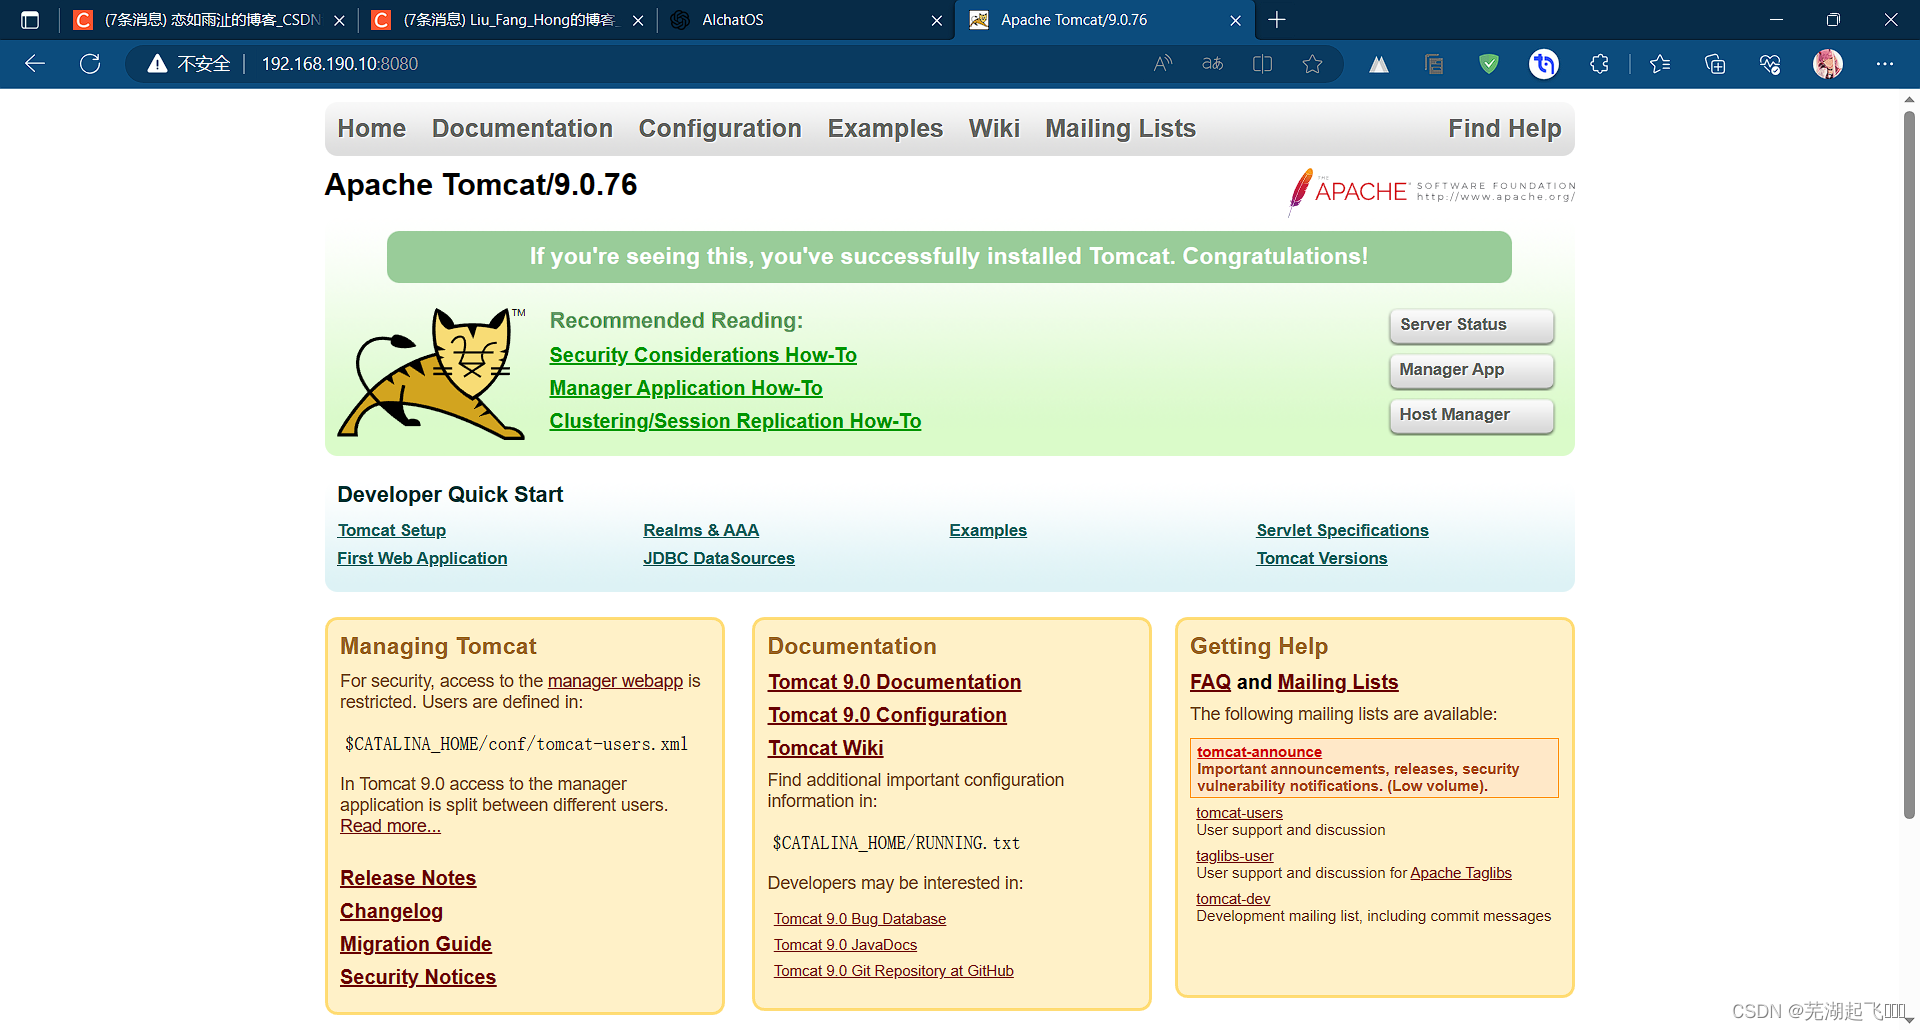Screen dimensions: 1920x1030
Task: Click the Tomcat cat mascot image
Action: 432,373
